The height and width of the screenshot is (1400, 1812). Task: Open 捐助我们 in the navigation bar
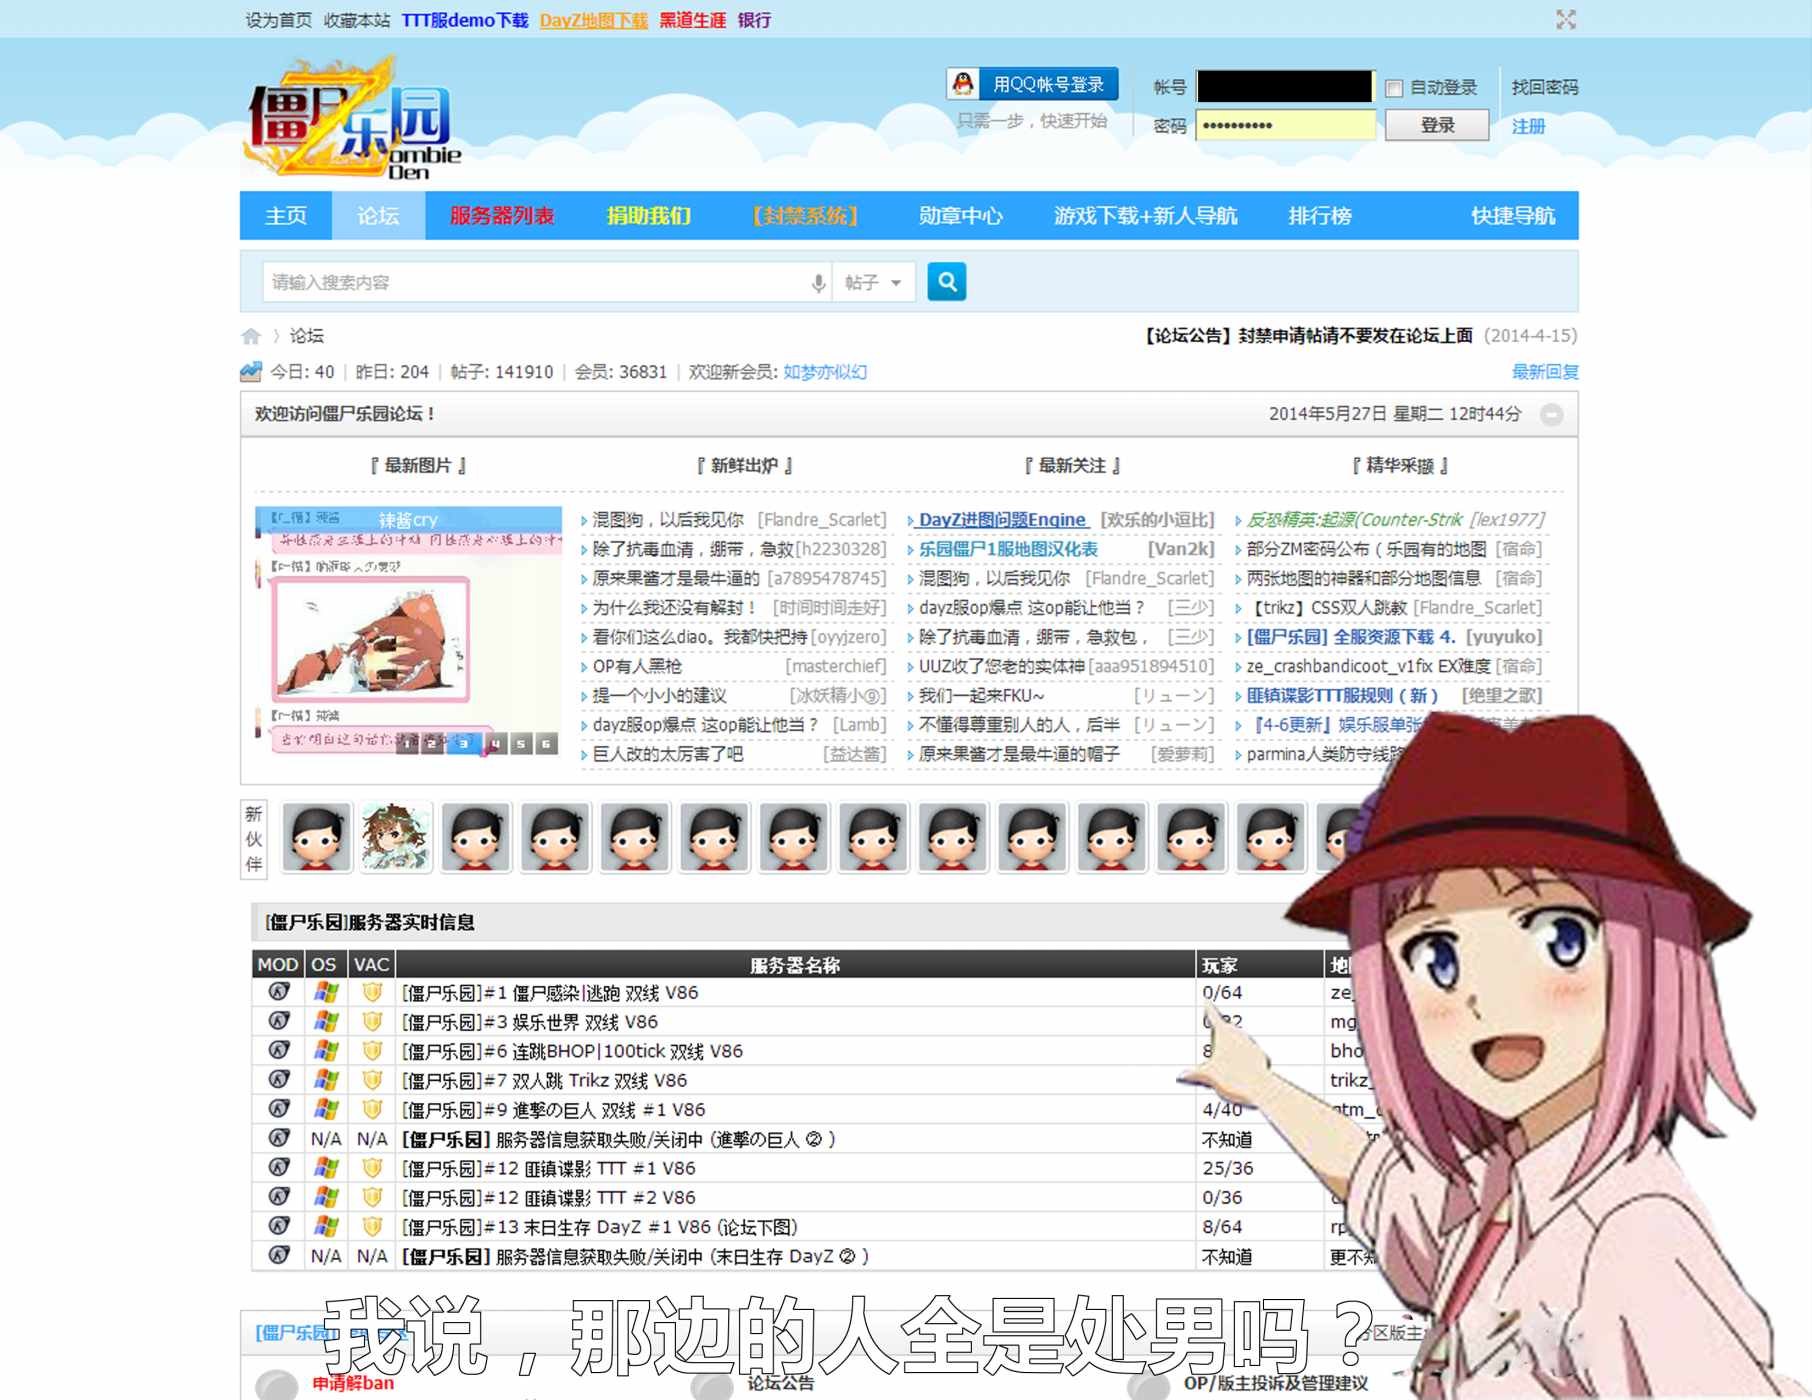click(648, 216)
